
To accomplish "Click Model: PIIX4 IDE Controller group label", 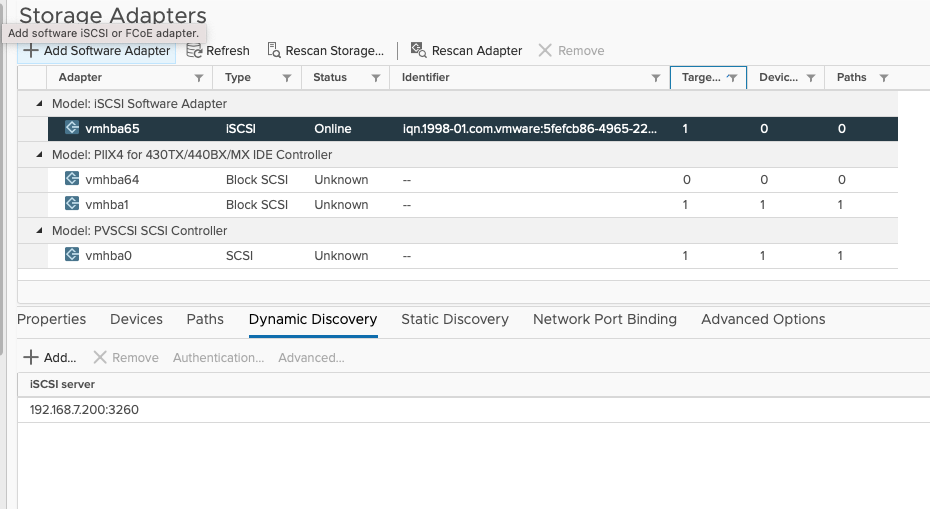I will pyautogui.click(x=192, y=155).
